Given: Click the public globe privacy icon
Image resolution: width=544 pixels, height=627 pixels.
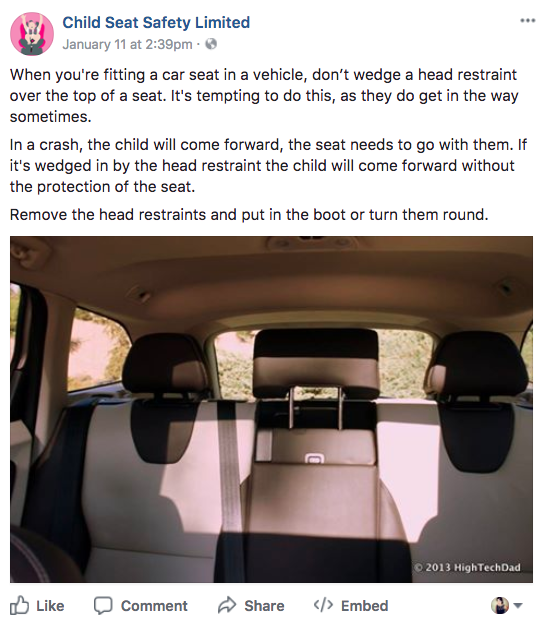Looking at the screenshot, I should pyautogui.click(x=211, y=44).
